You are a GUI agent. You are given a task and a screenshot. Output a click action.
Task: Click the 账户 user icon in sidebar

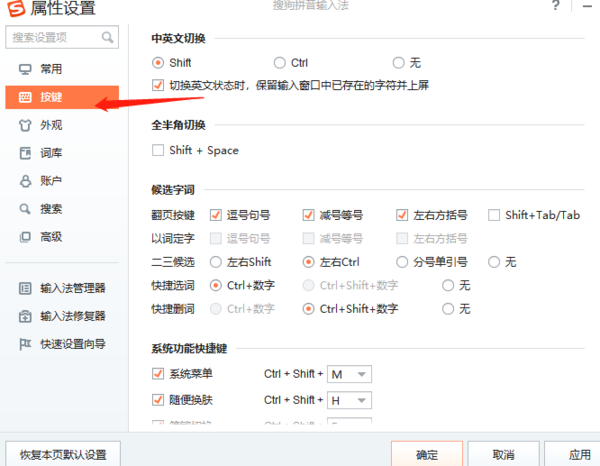(26, 181)
